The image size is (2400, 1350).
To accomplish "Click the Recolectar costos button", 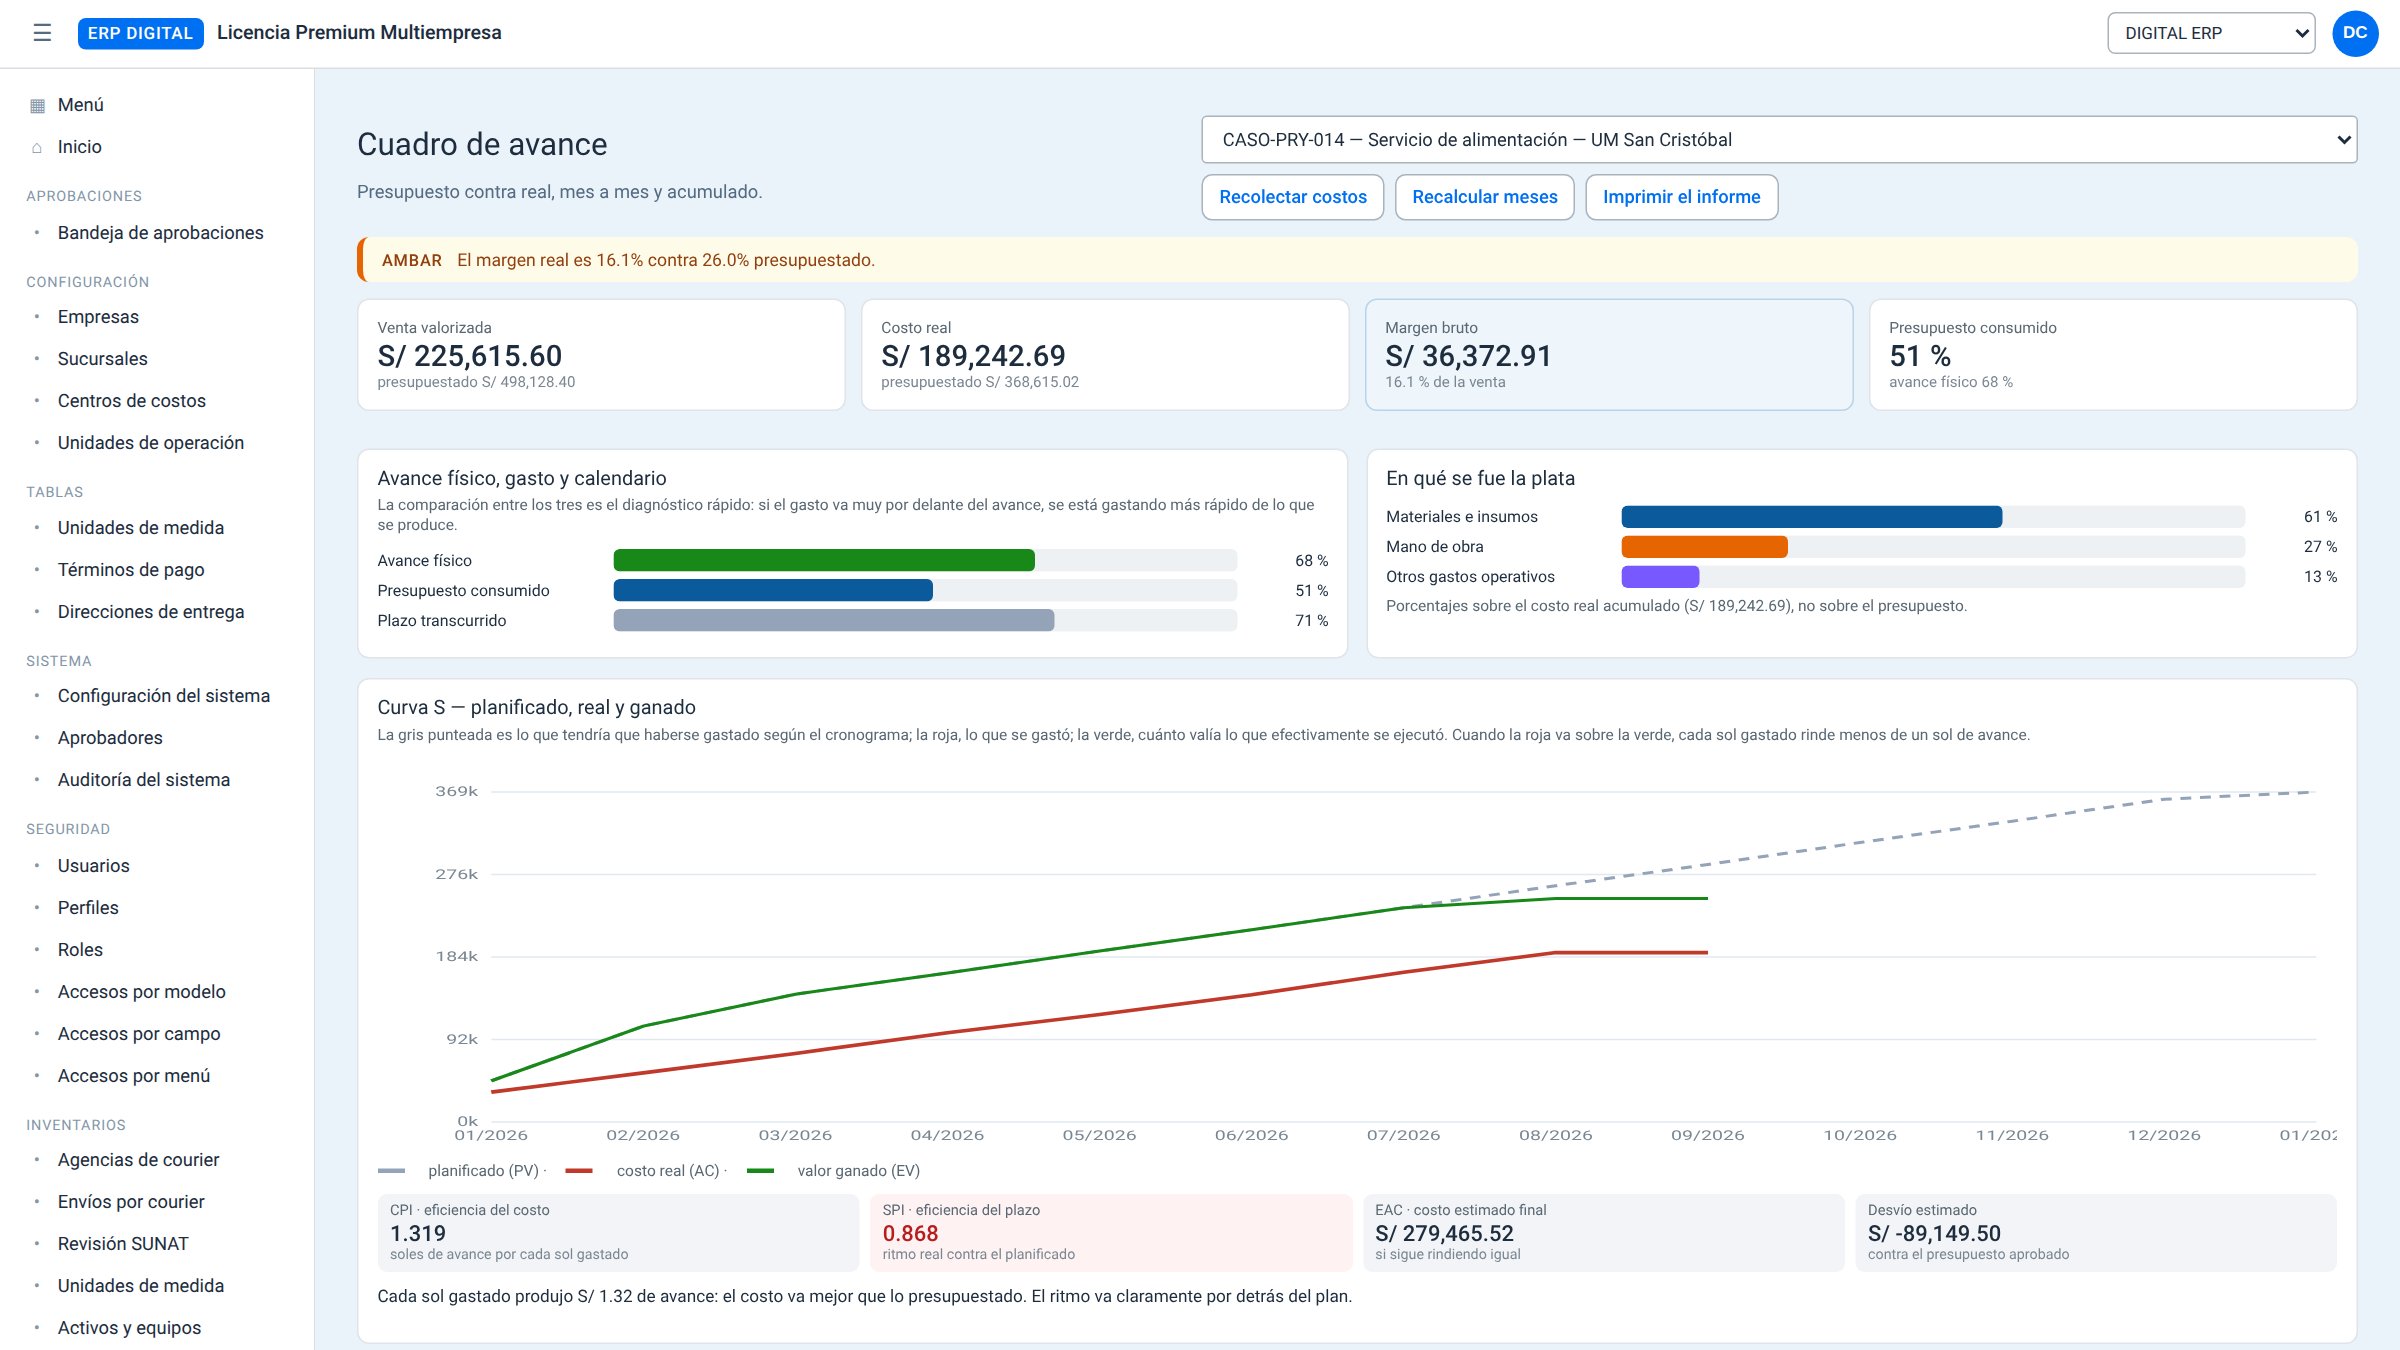I will [x=1293, y=197].
